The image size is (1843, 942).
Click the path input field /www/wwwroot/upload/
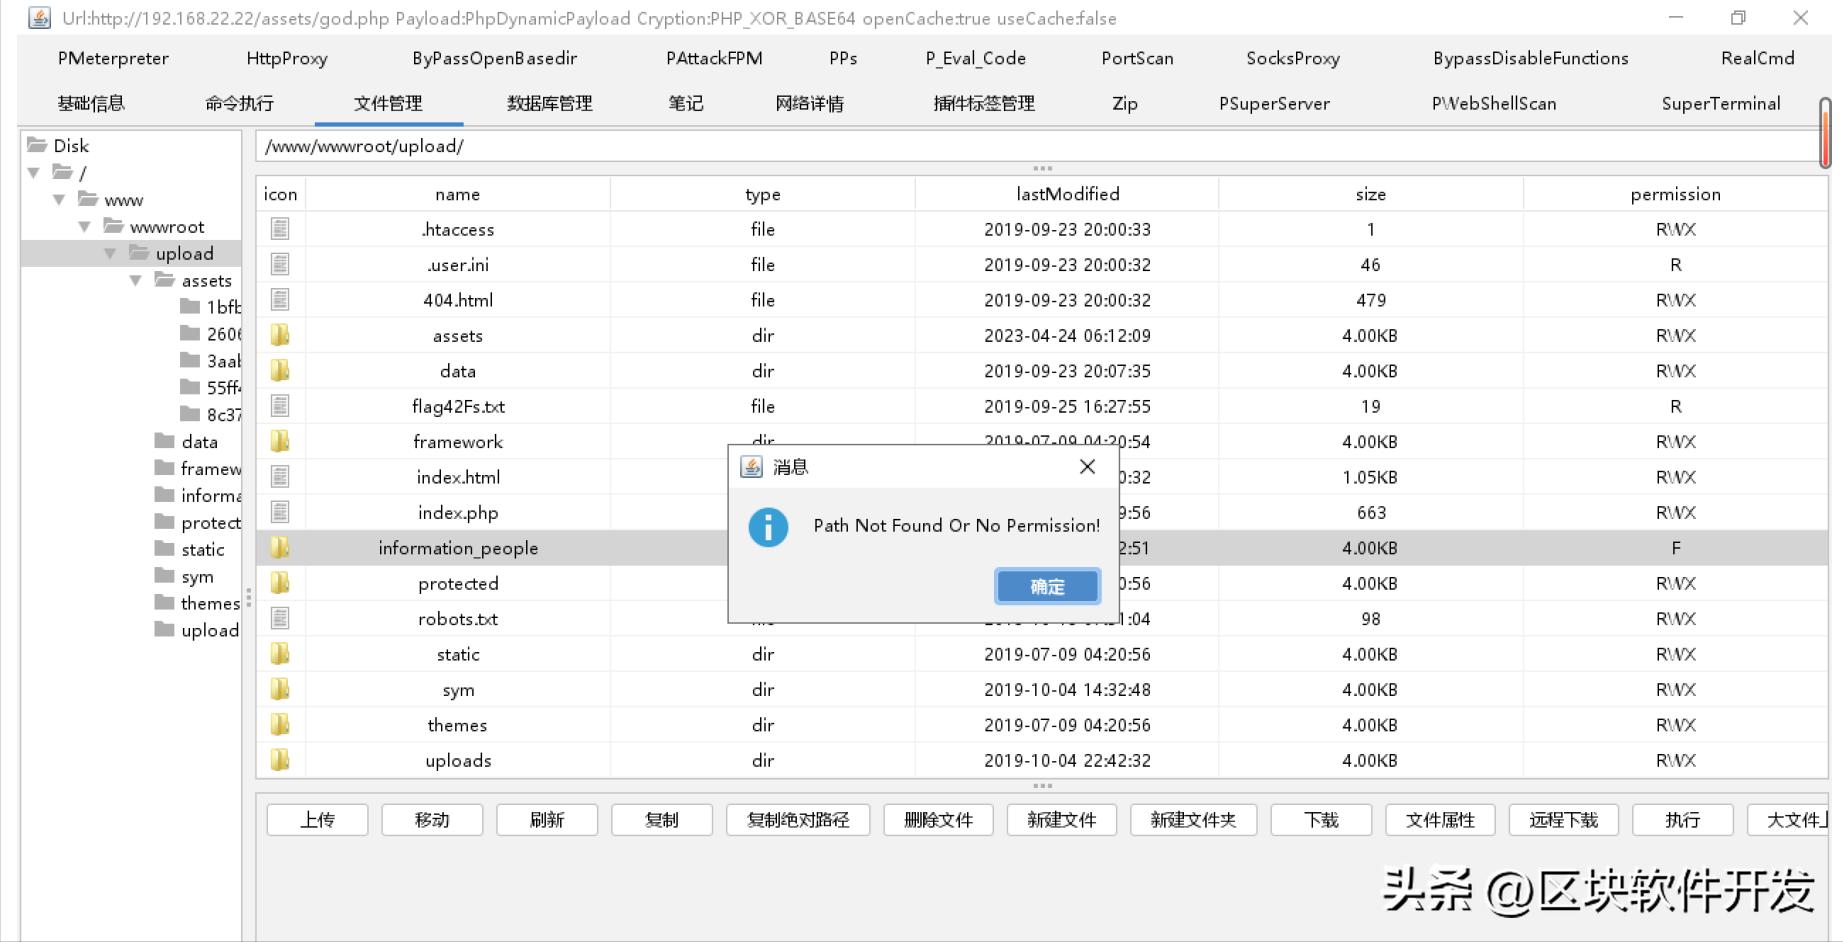click(1035, 146)
